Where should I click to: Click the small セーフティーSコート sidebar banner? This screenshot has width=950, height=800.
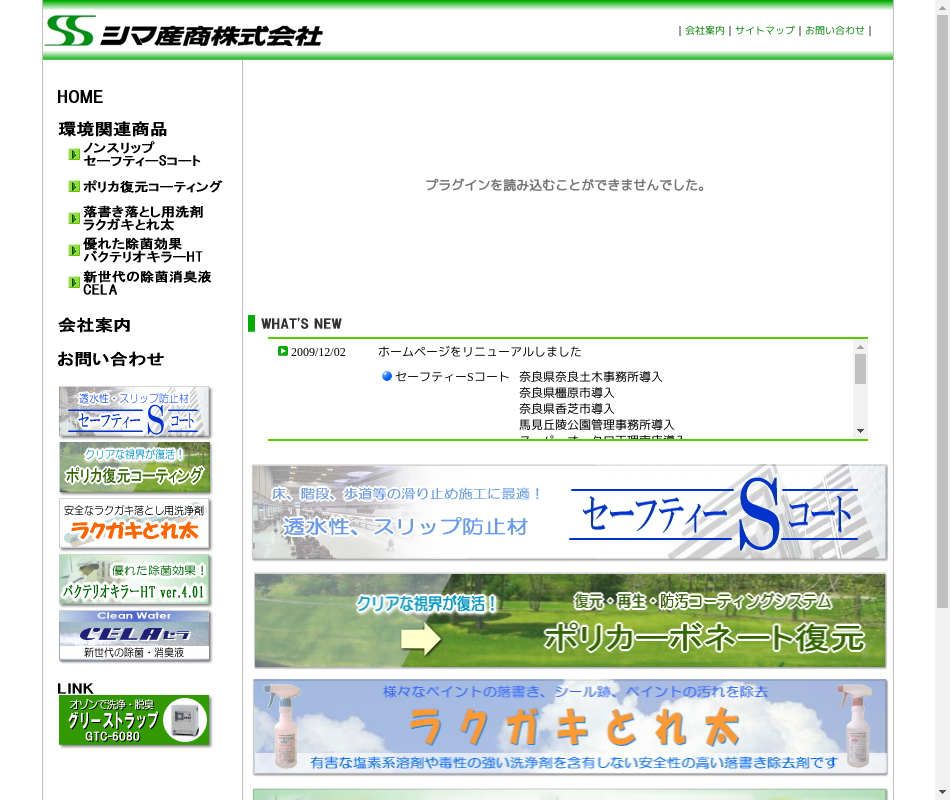click(134, 411)
